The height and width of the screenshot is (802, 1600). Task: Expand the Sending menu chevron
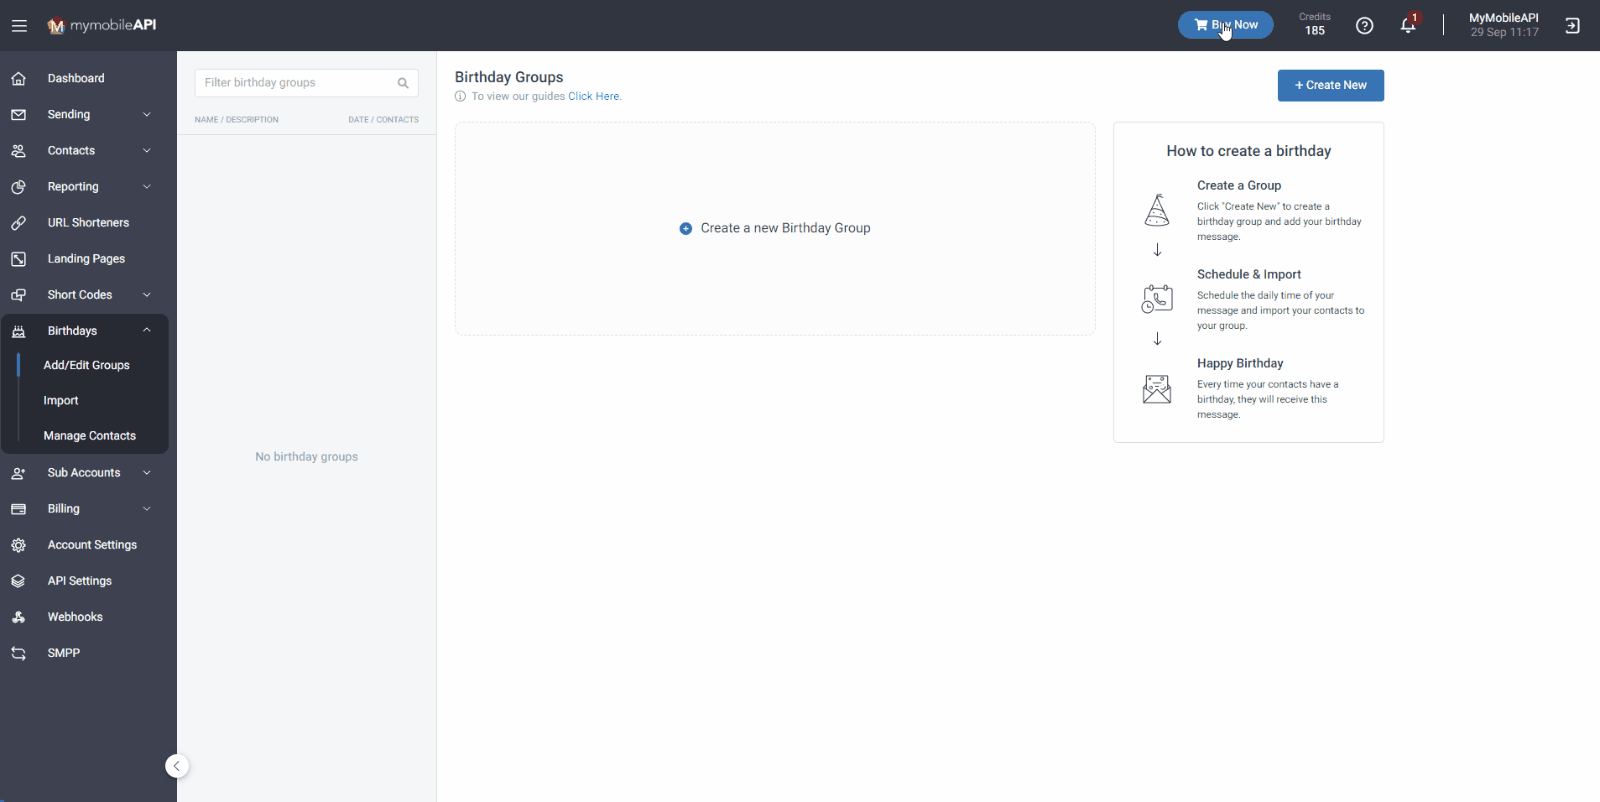147,114
